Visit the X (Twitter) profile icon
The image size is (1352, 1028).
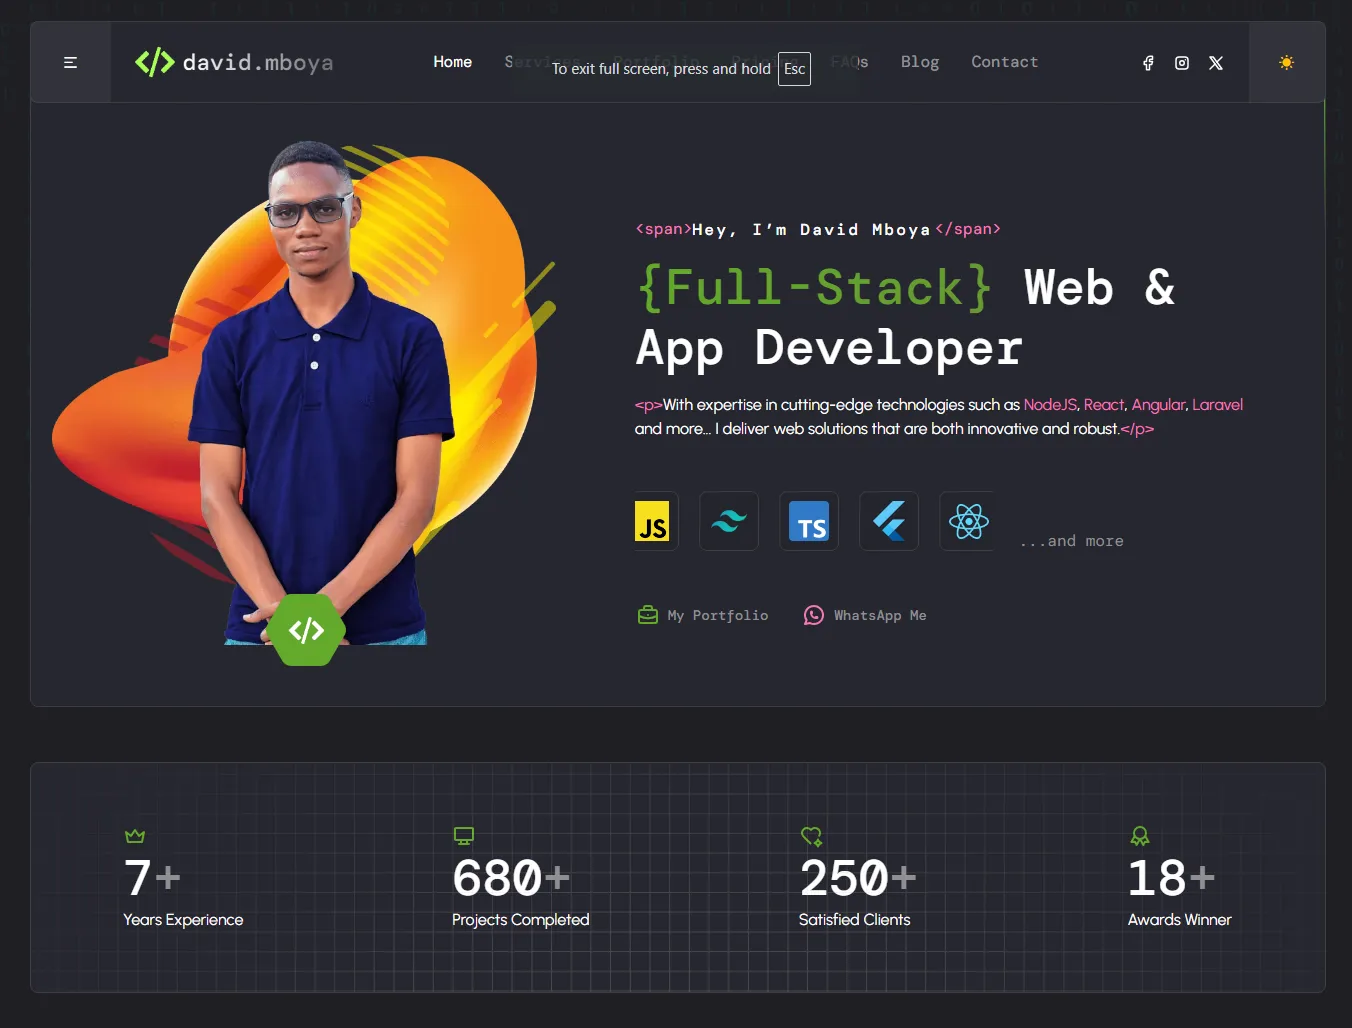click(1216, 63)
